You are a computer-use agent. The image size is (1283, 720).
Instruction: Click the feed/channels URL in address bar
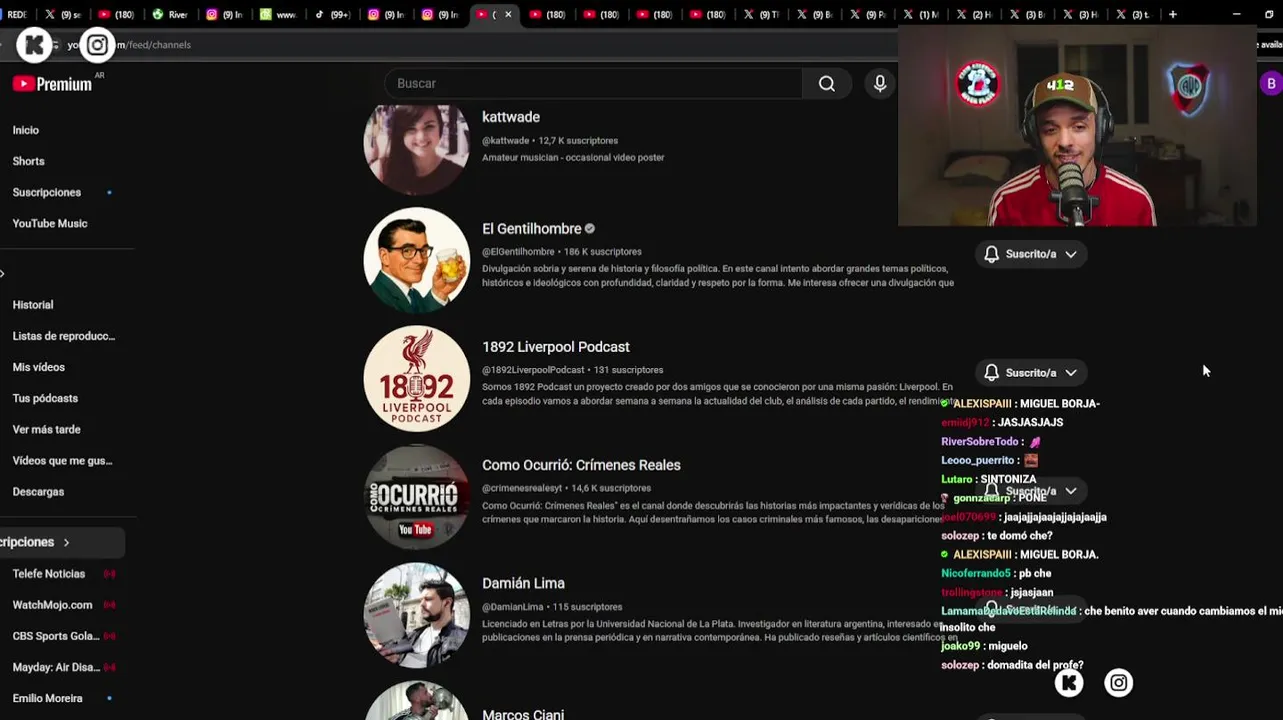(x=130, y=45)
